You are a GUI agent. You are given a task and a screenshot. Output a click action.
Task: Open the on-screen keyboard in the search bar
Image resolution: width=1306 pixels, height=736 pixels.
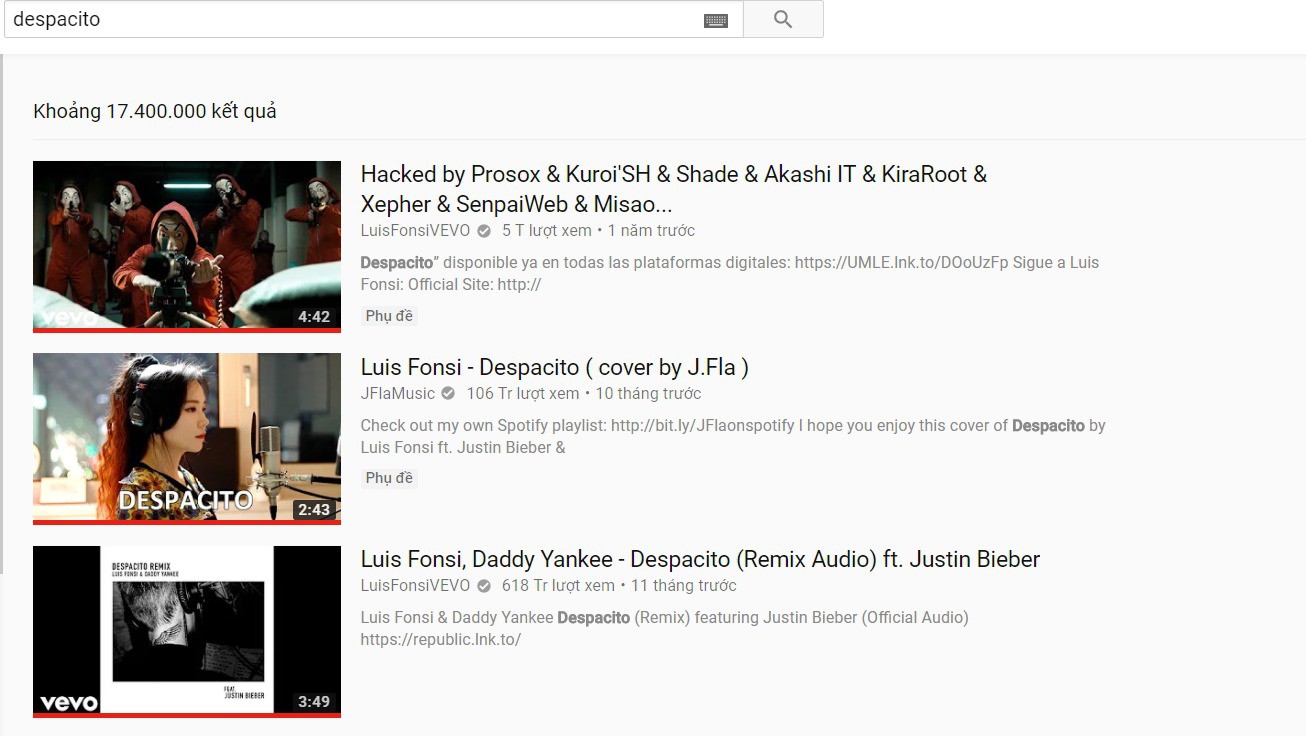point(716,18)
